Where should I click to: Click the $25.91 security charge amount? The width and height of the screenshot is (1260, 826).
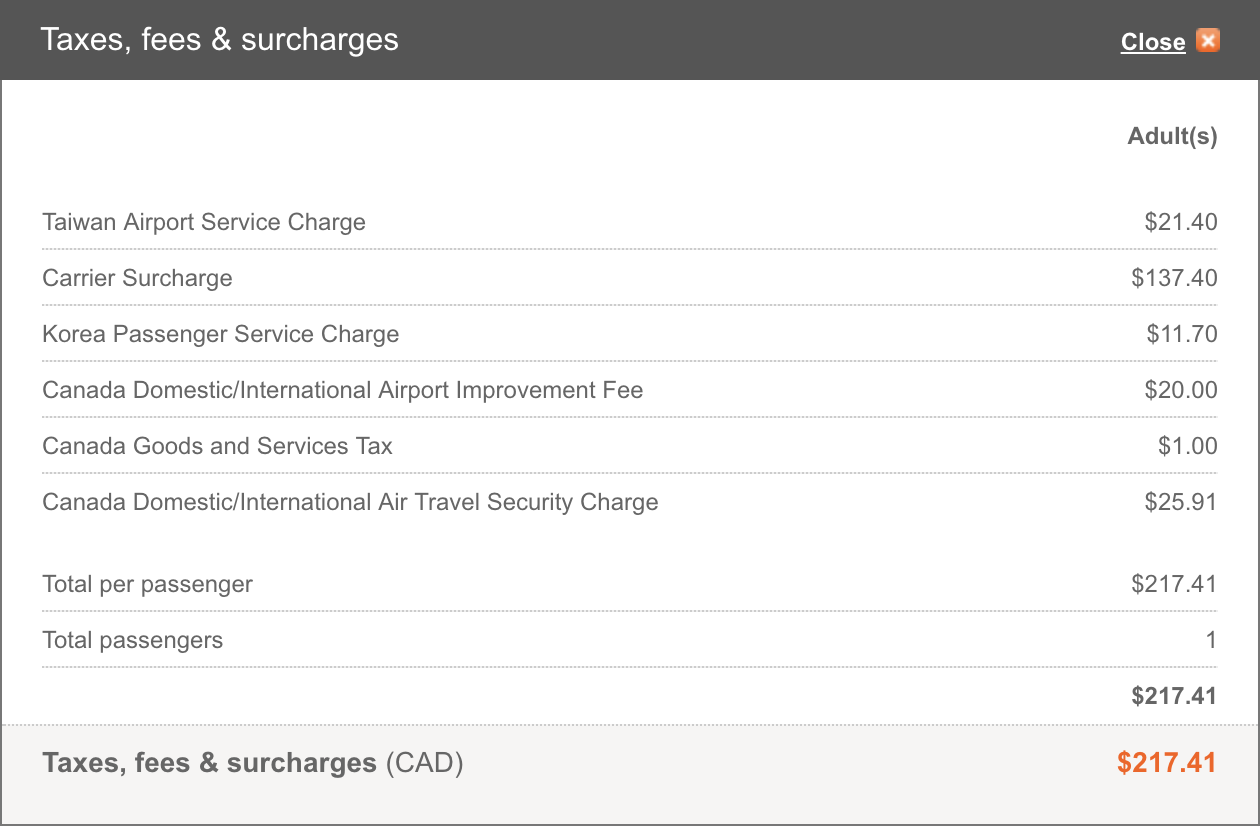(x=1181, y=502)
